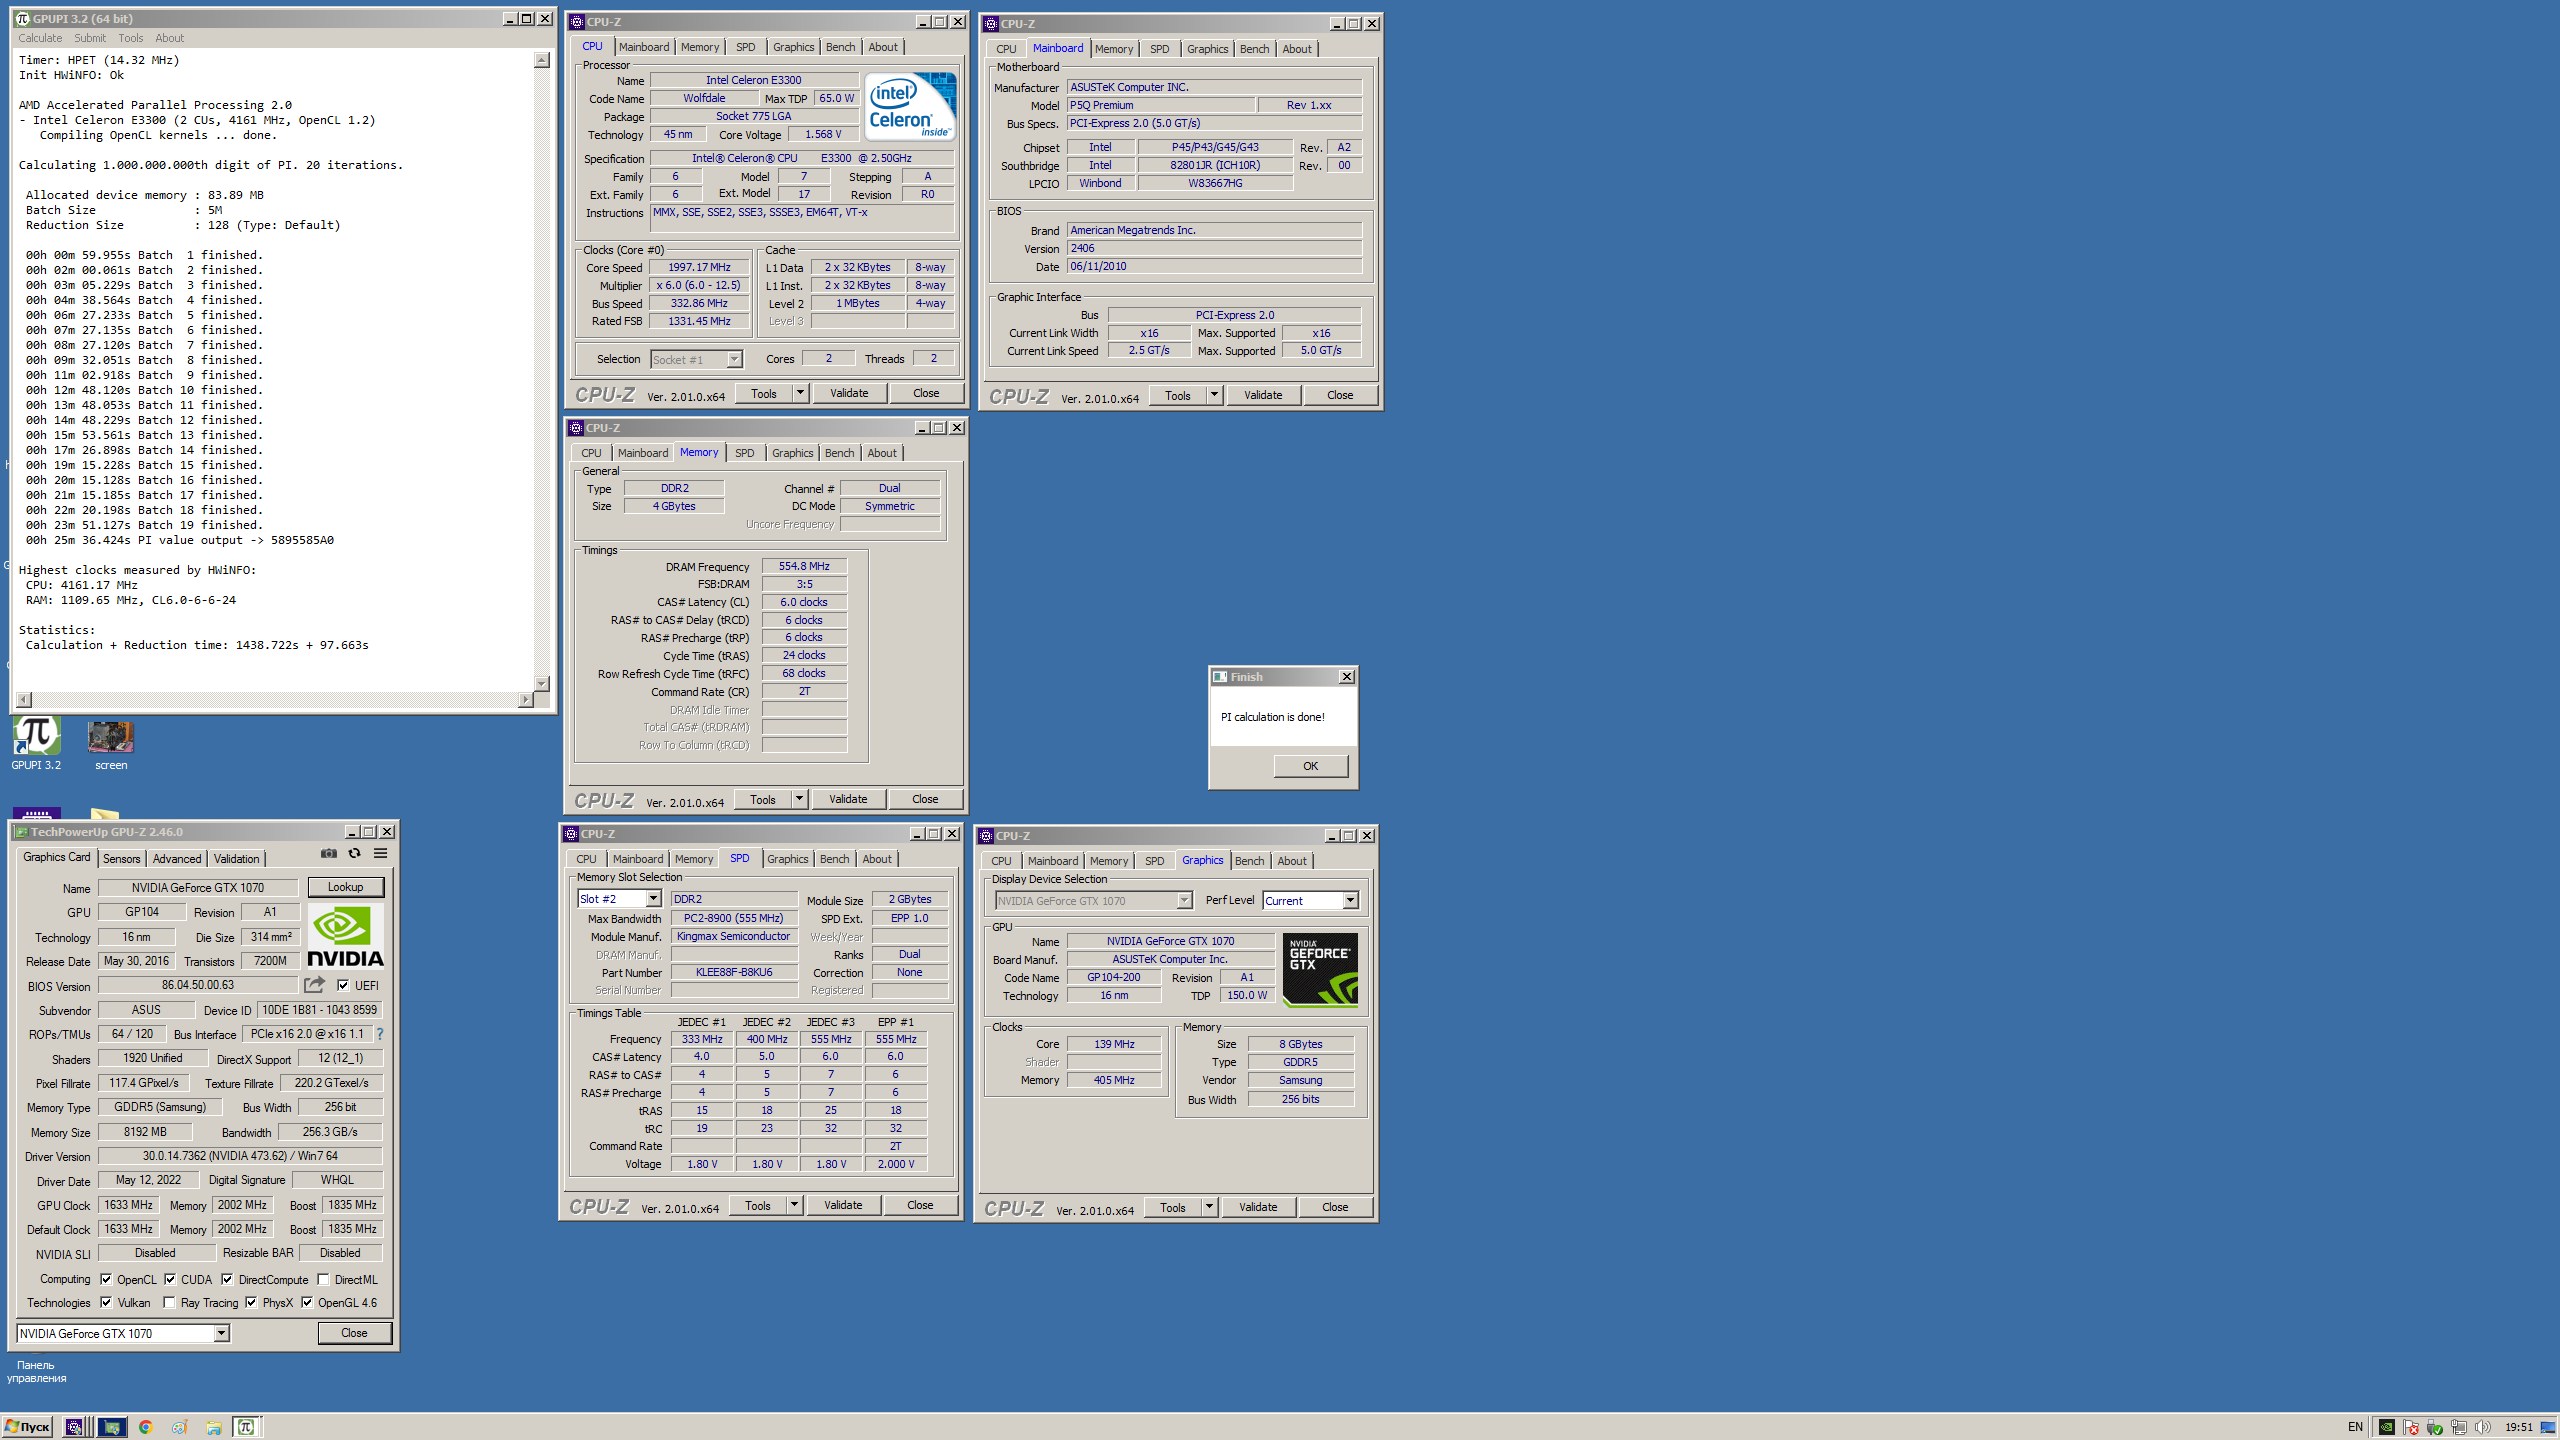Click the Bus Interface question mark help icon

[380, 1034]
